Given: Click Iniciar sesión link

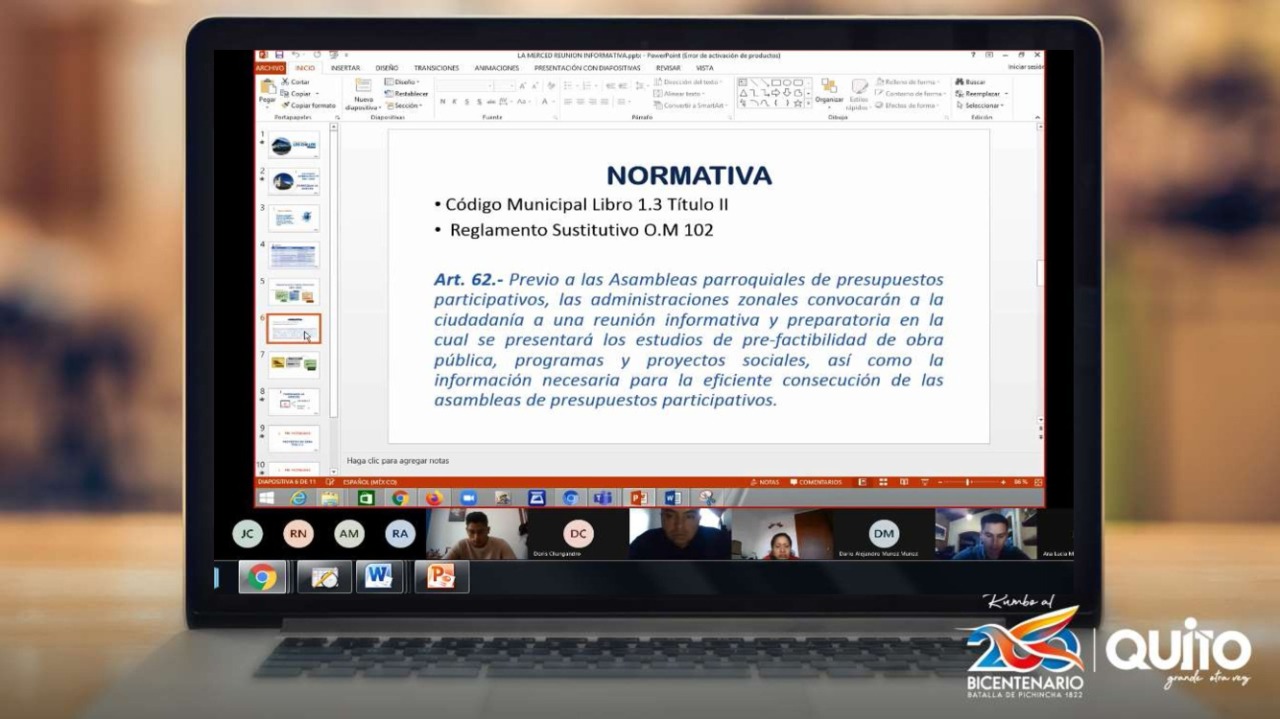Looking at the screenshot, I should pyautogui.click(x=1025, y=67).
